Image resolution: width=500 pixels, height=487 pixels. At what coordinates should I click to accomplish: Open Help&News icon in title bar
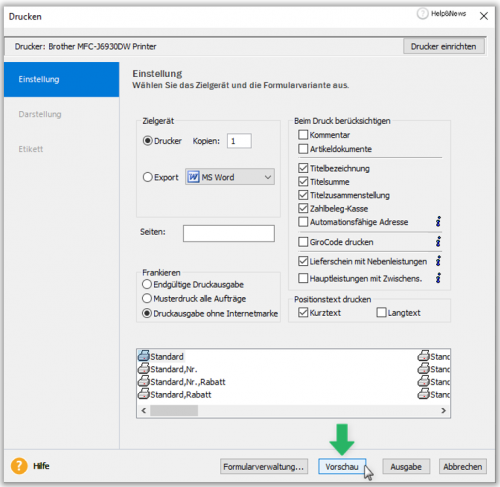(x=422, y=14)
